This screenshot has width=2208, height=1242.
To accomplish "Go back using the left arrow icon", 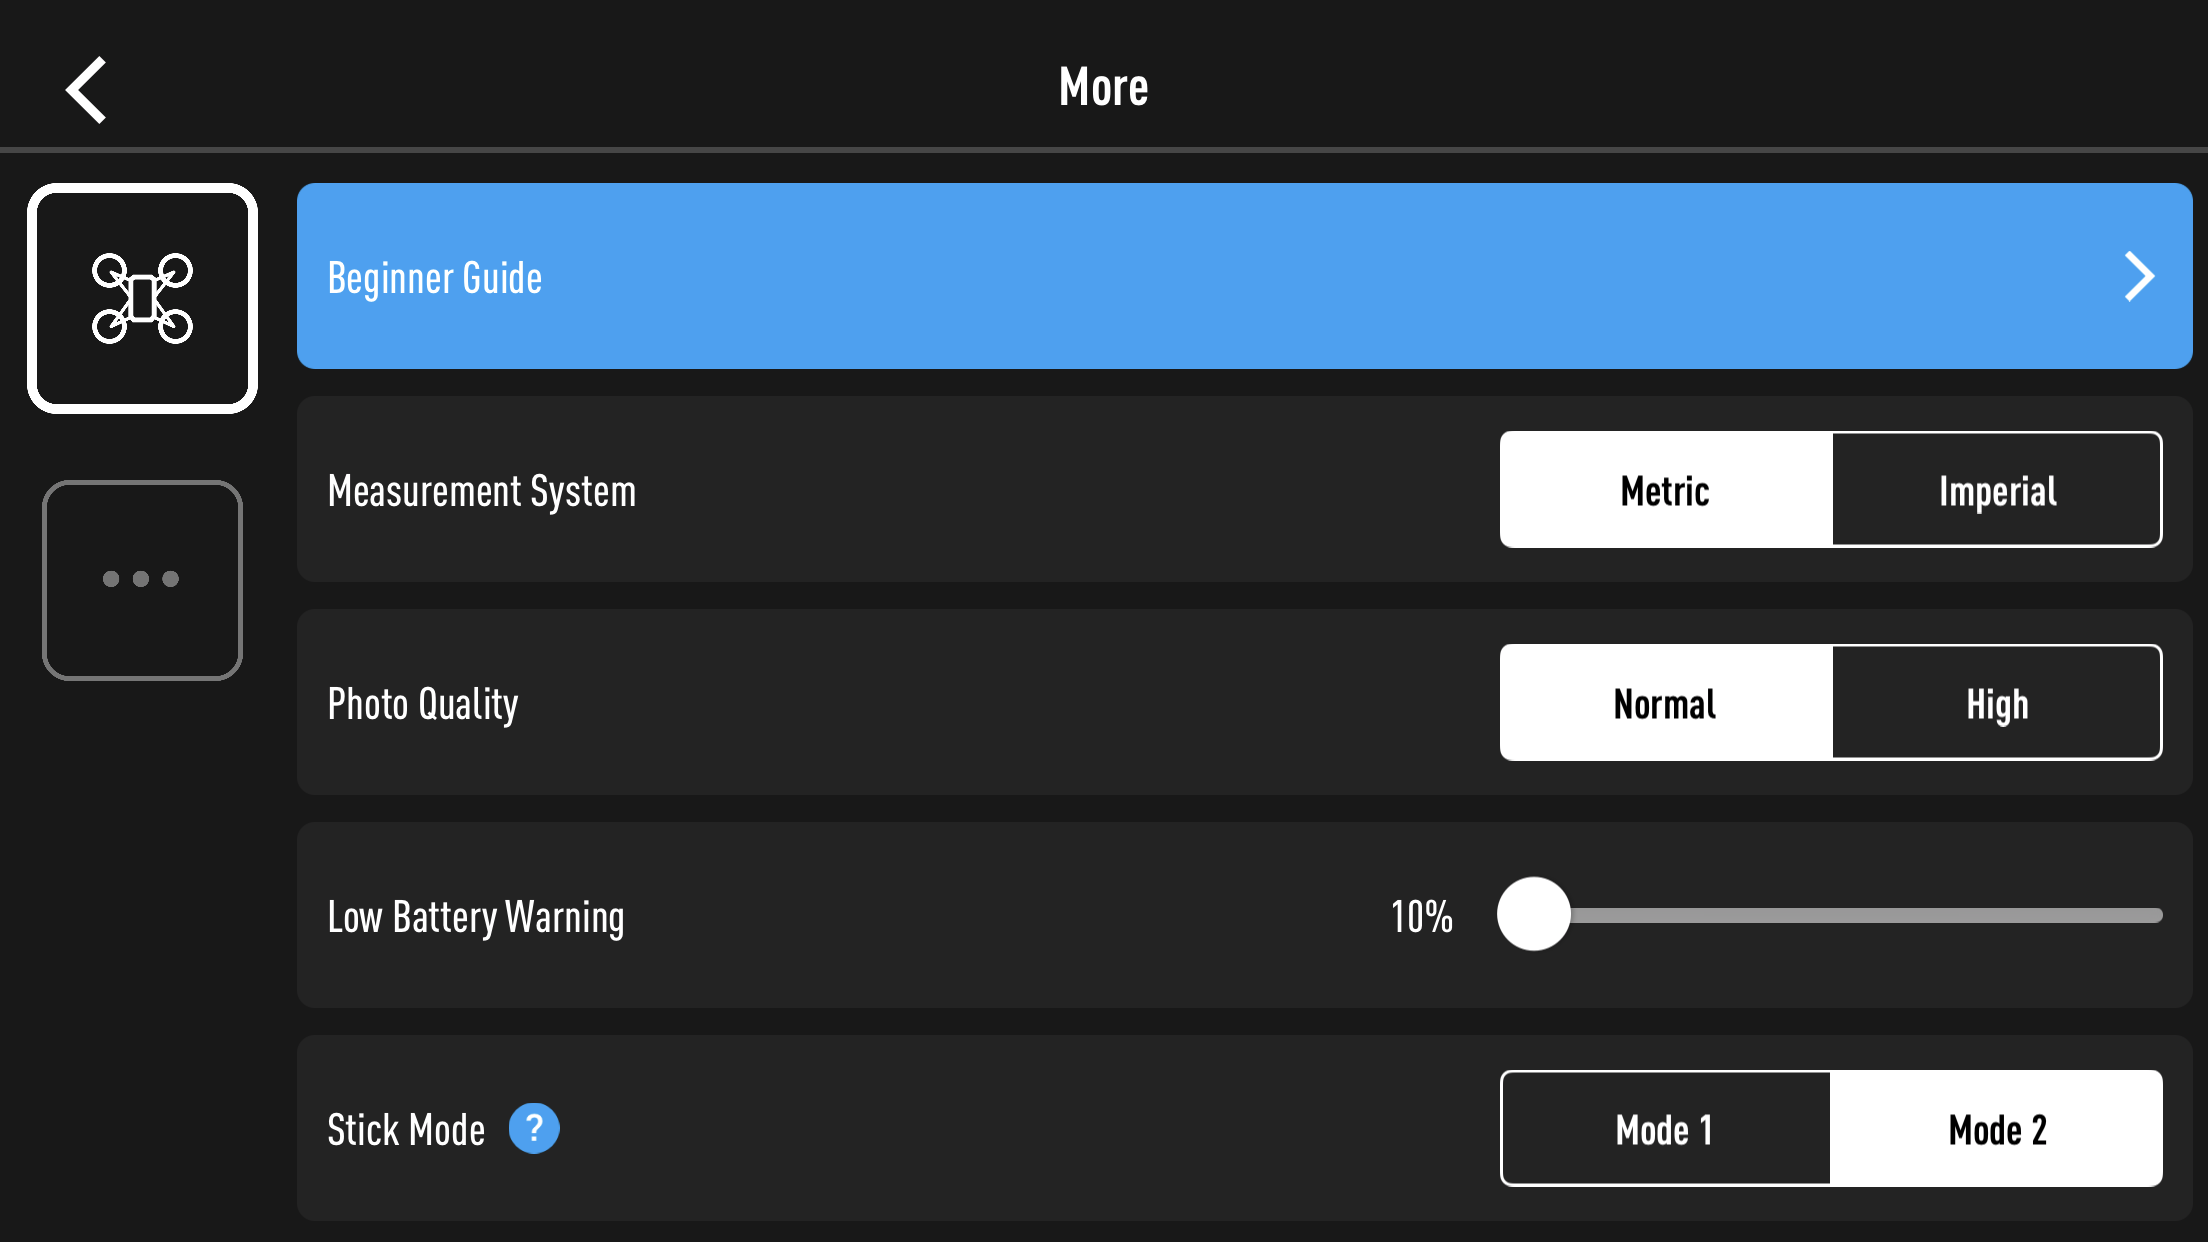I will point(86,90).
